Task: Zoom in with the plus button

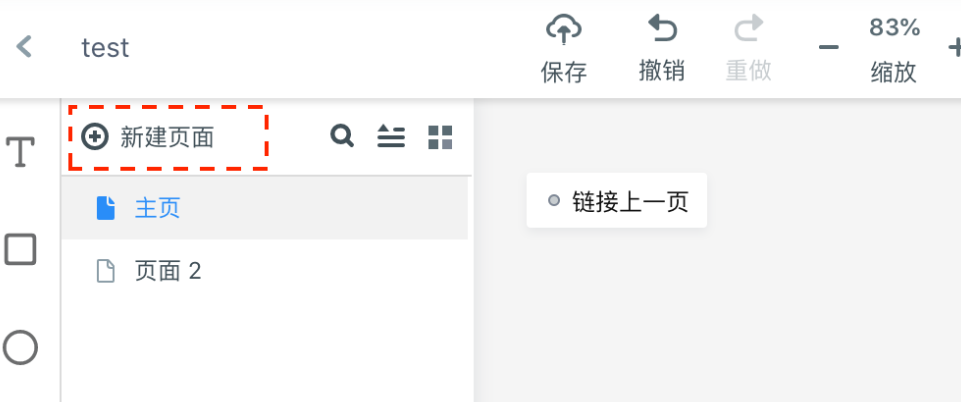Action: (x=955, y=47)
